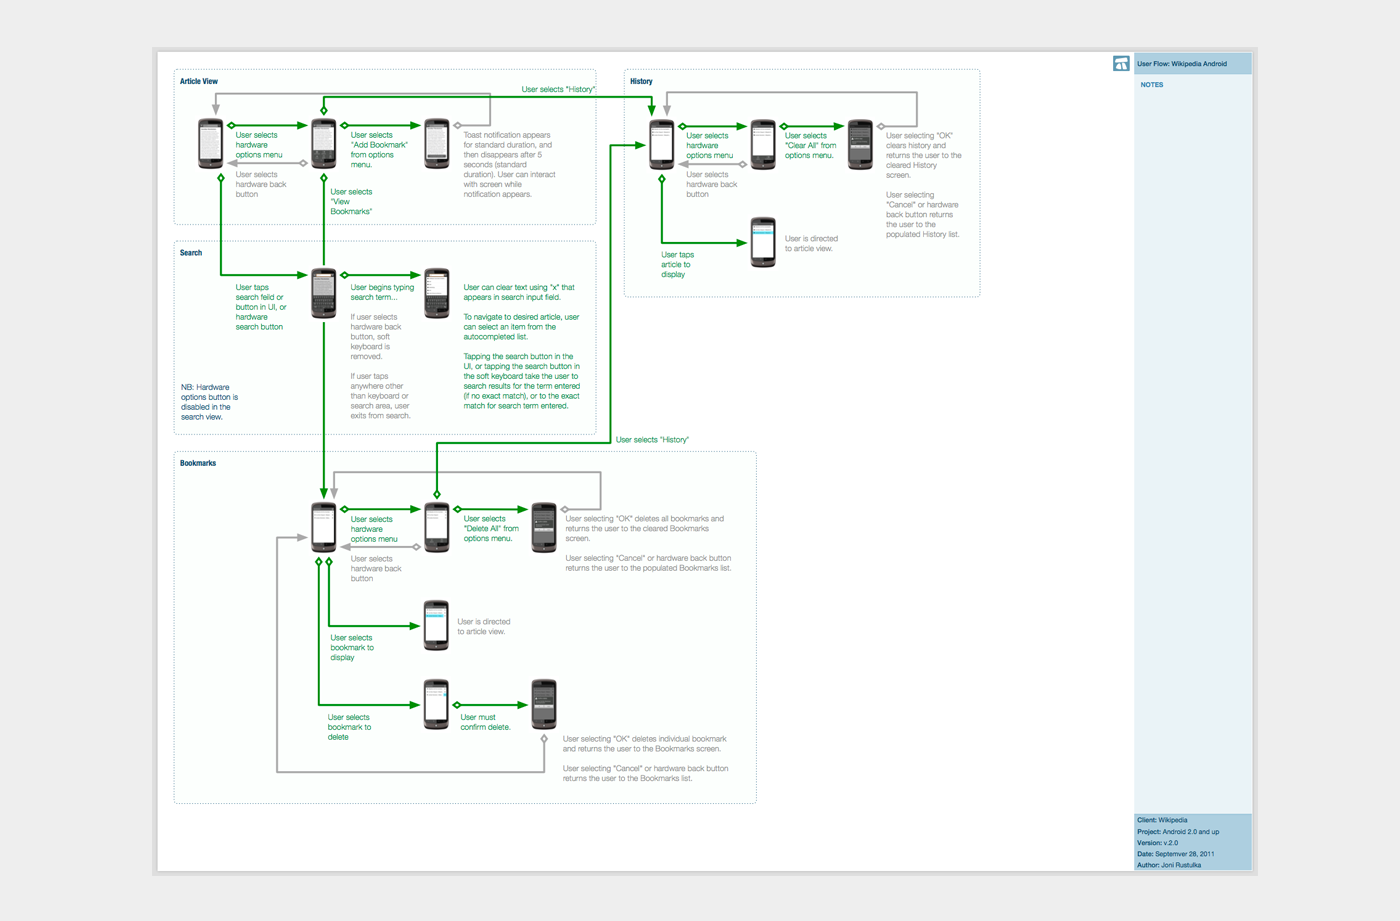Select 'User Flow: Wikipedia Android' title bar
This screenshot has width=1400, height=921.
point(1192,64)
